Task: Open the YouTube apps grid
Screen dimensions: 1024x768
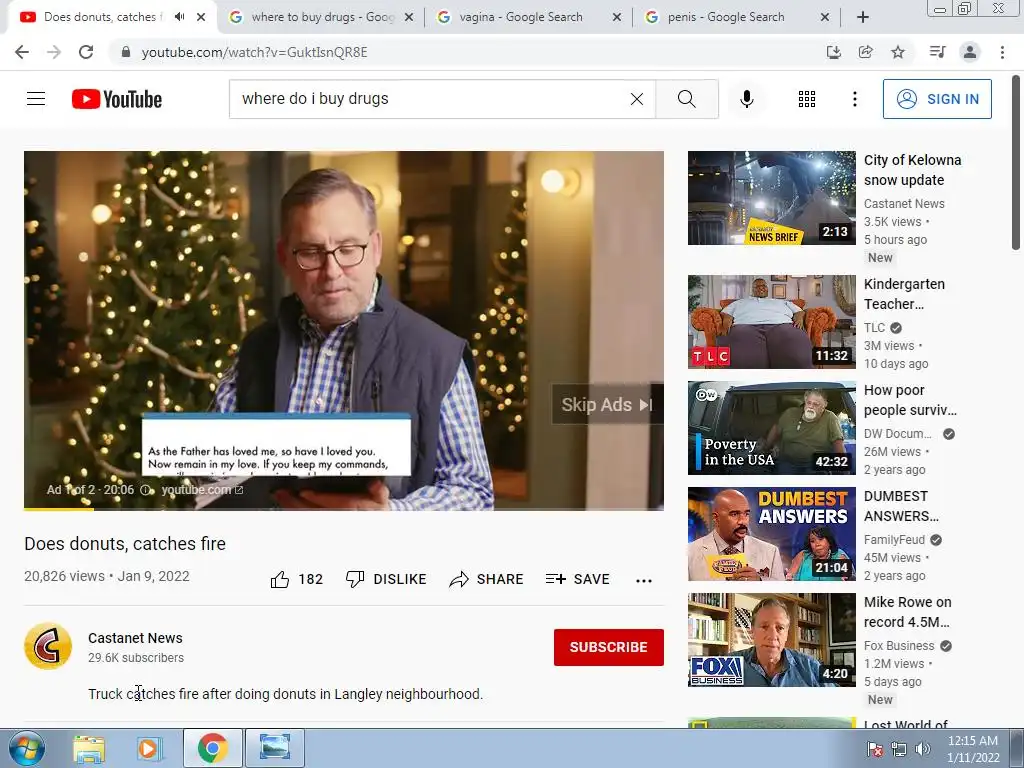Action: pos(807,99)
